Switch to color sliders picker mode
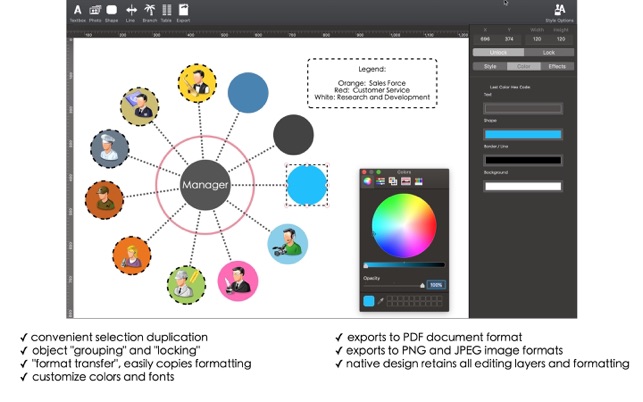The image size is (643, 402). (380, 181)
